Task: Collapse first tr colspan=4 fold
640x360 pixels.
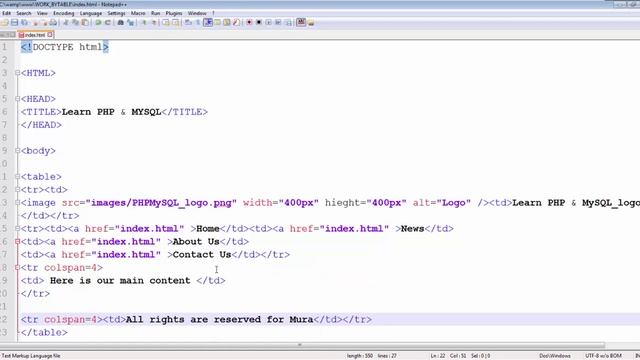Action: click(x=17, y=268)
